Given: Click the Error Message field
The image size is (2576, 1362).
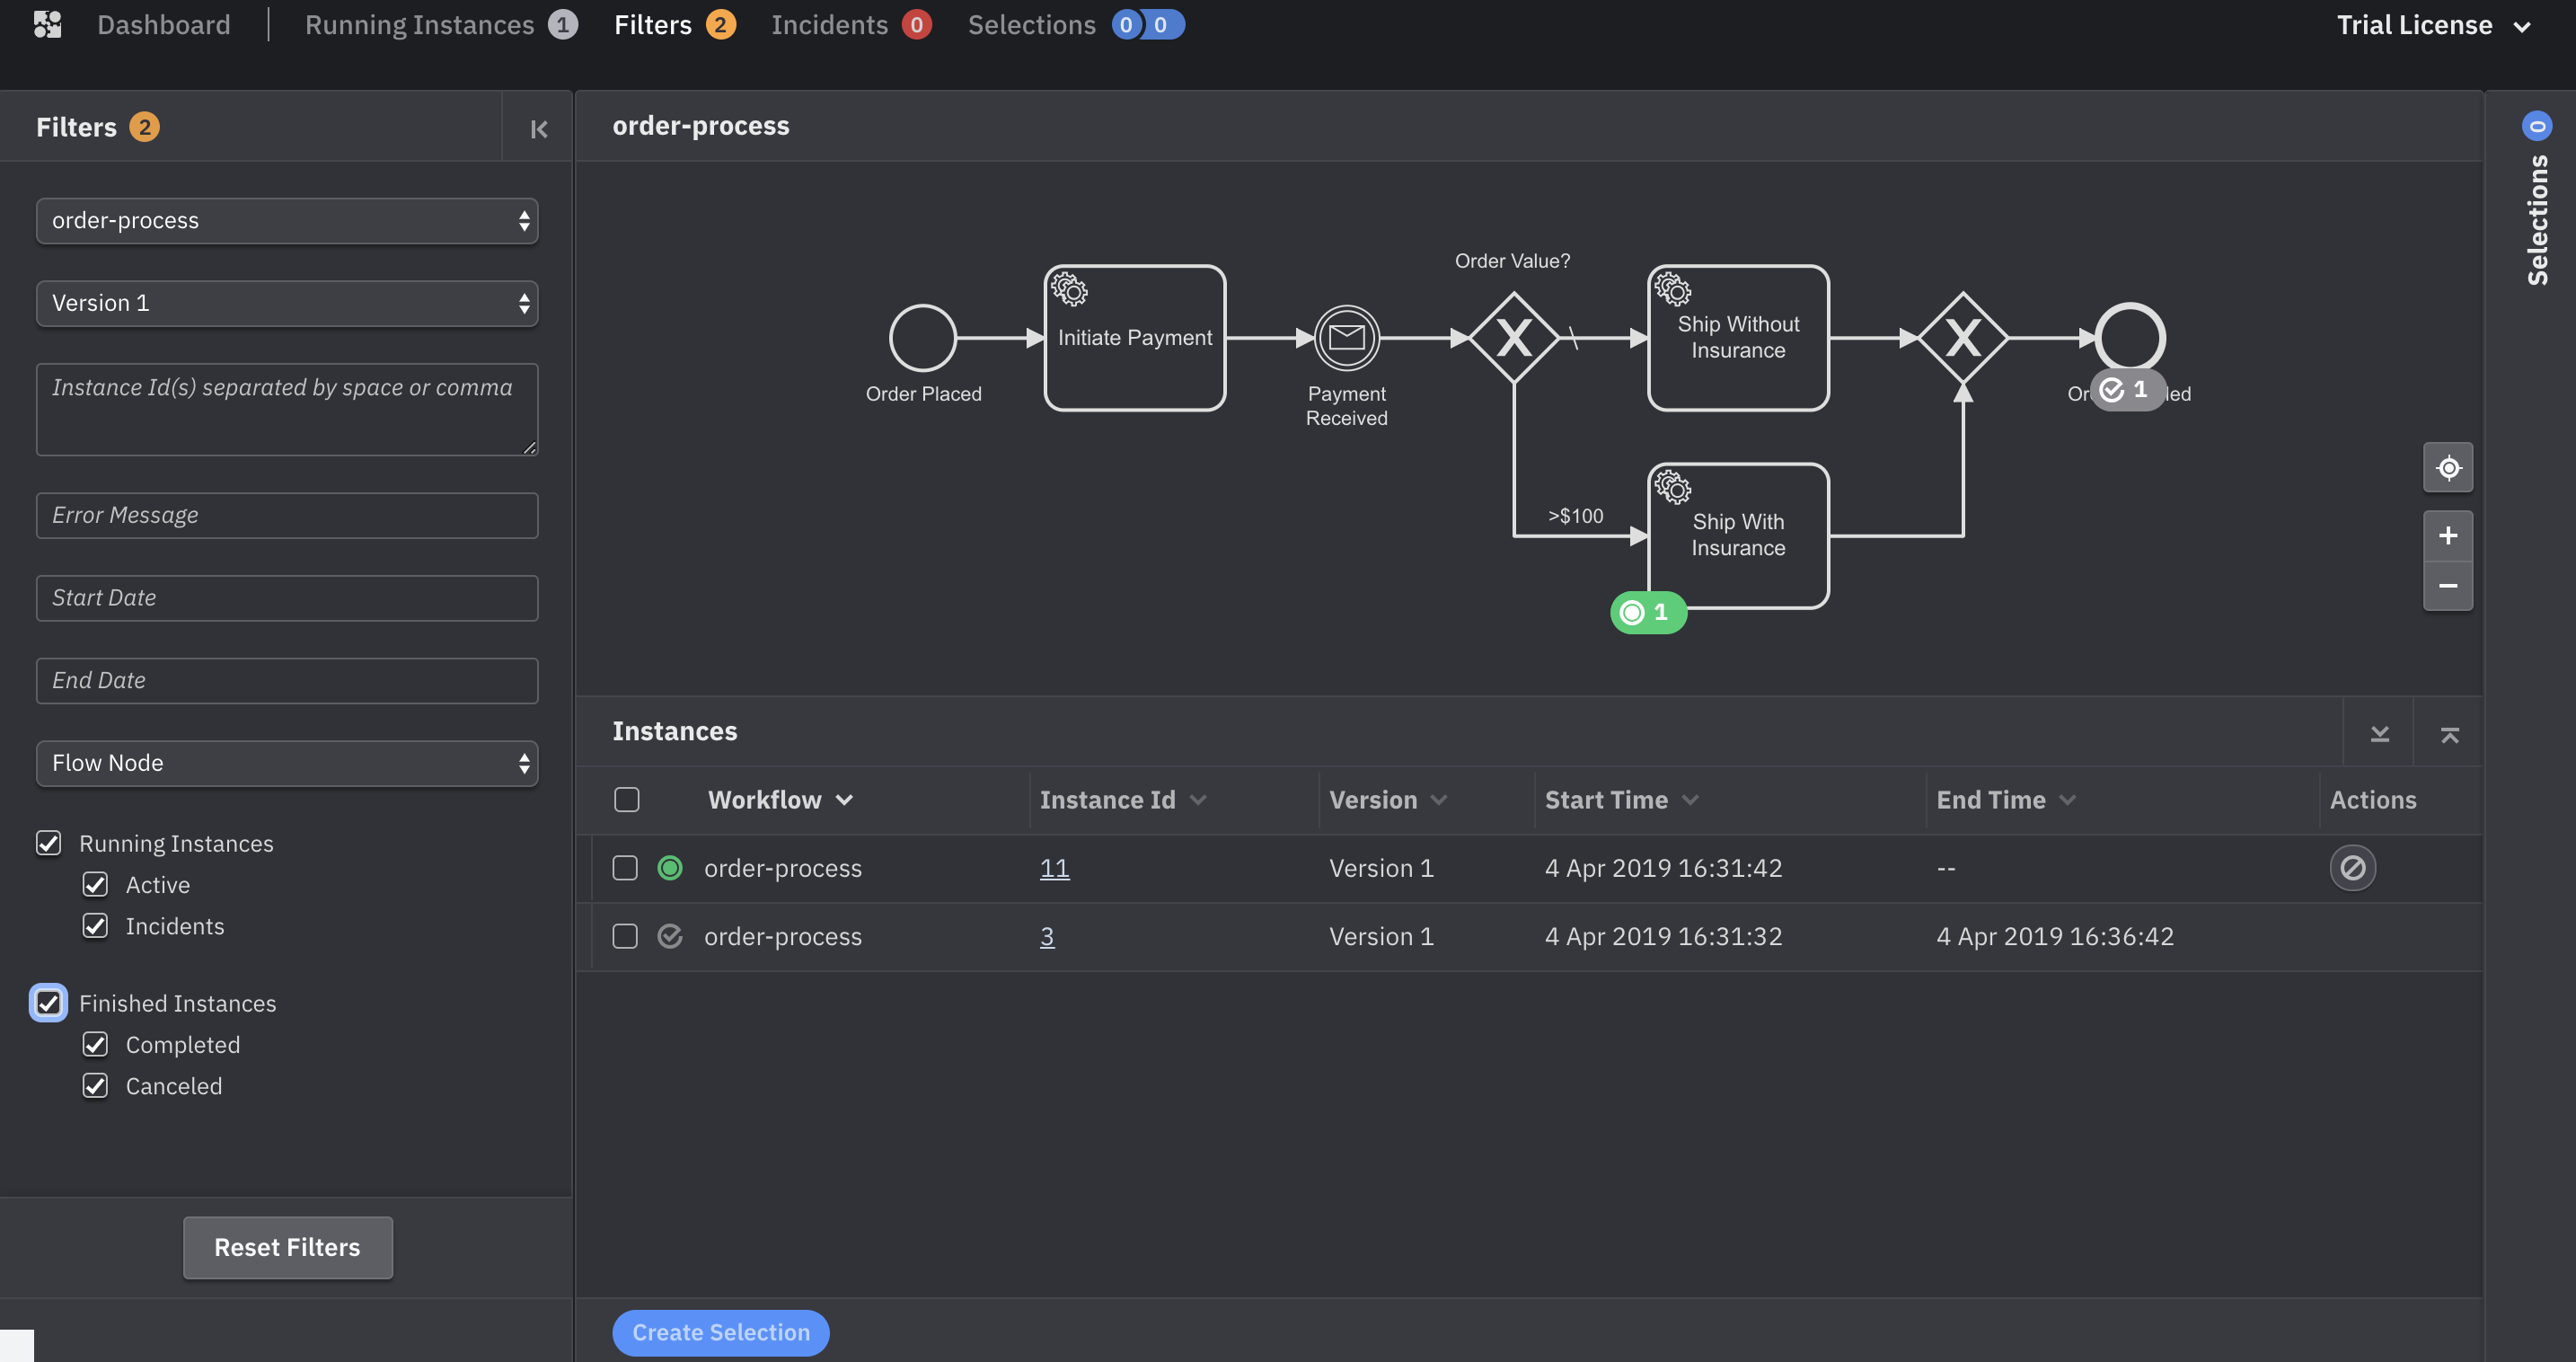Looking at the screenshot, I should tap(287, 514).
